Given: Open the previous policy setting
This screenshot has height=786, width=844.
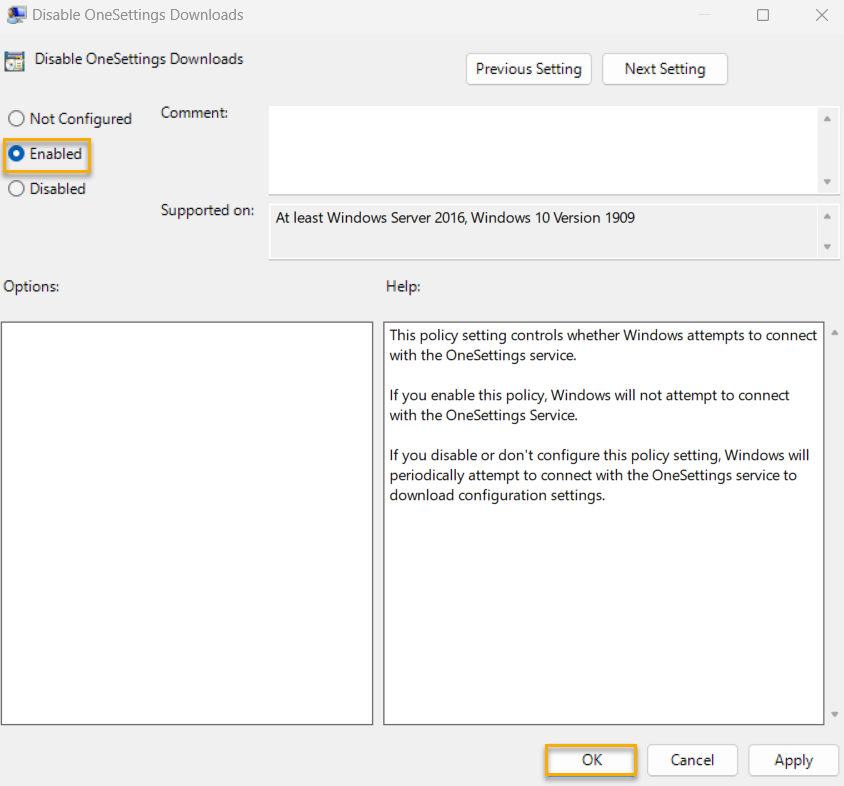Looking at the screenshot, I should [x=528, y=69].
